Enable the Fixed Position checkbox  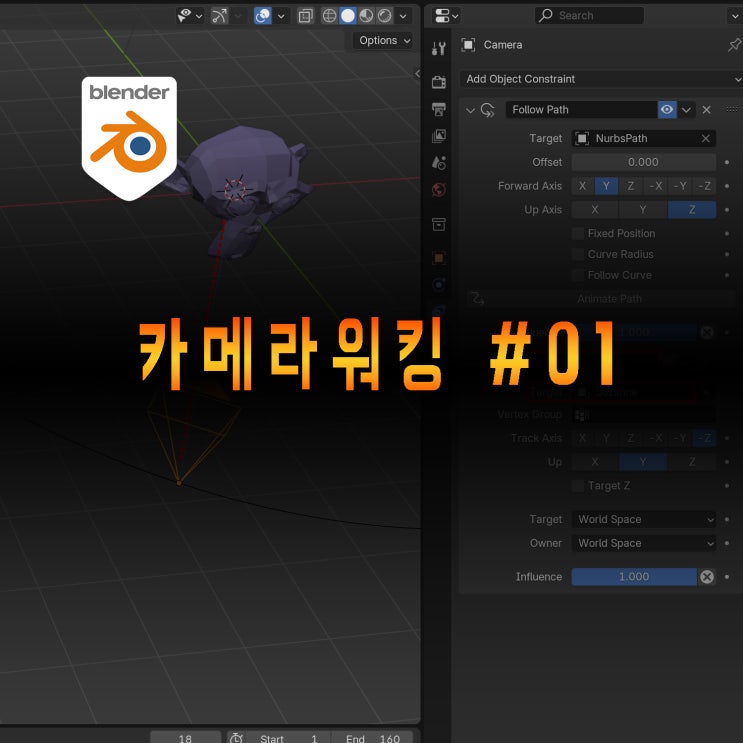click(578, 233)
